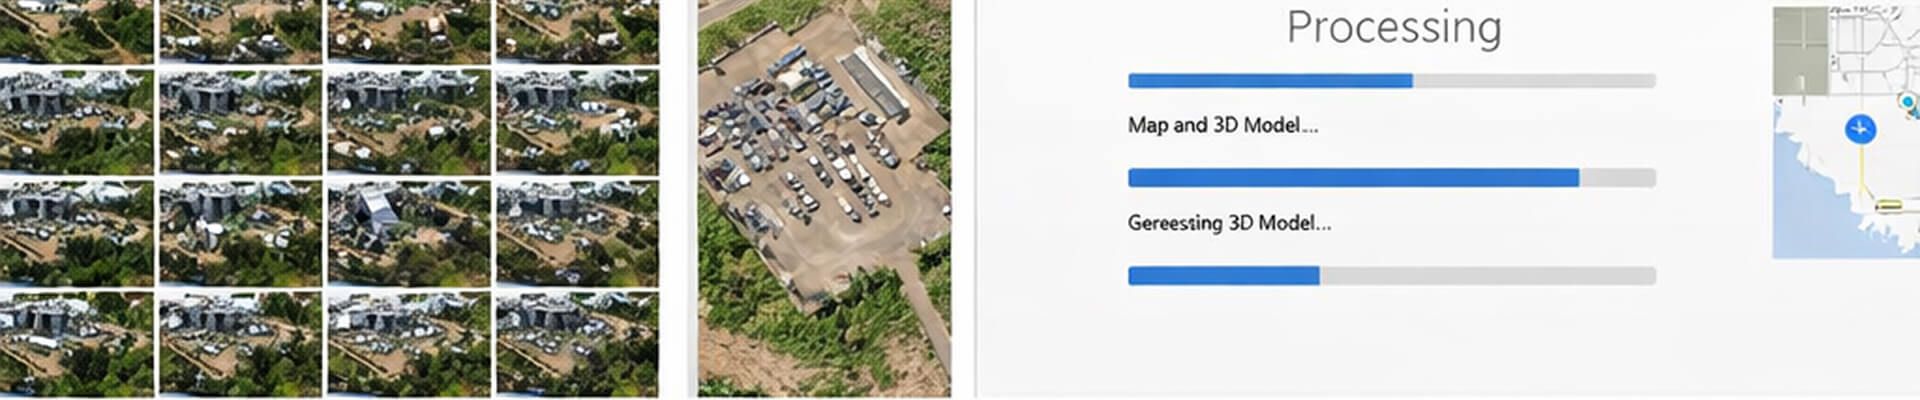Click the Gereesting 3D Model label
1920x400 pixels.
point(1229,223)
